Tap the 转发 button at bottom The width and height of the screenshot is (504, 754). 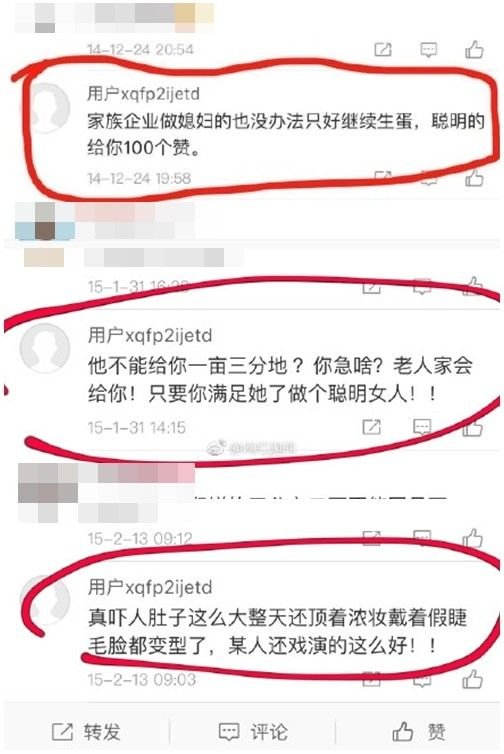point(86,731)
